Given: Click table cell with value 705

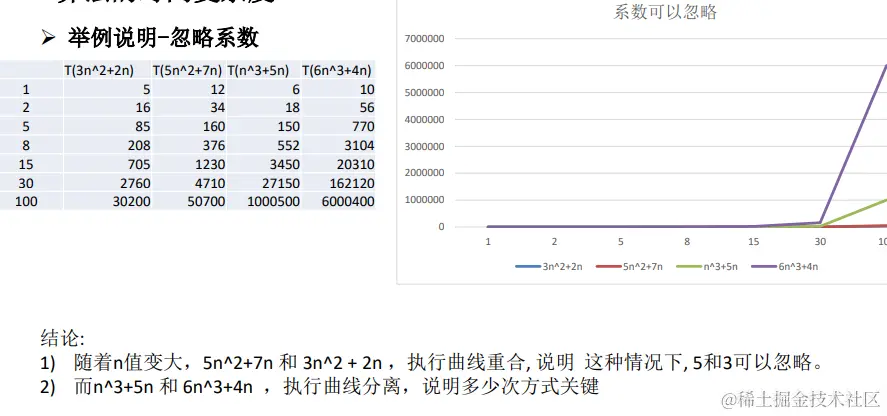Looking at the screenshot, I should coord(139,165).
